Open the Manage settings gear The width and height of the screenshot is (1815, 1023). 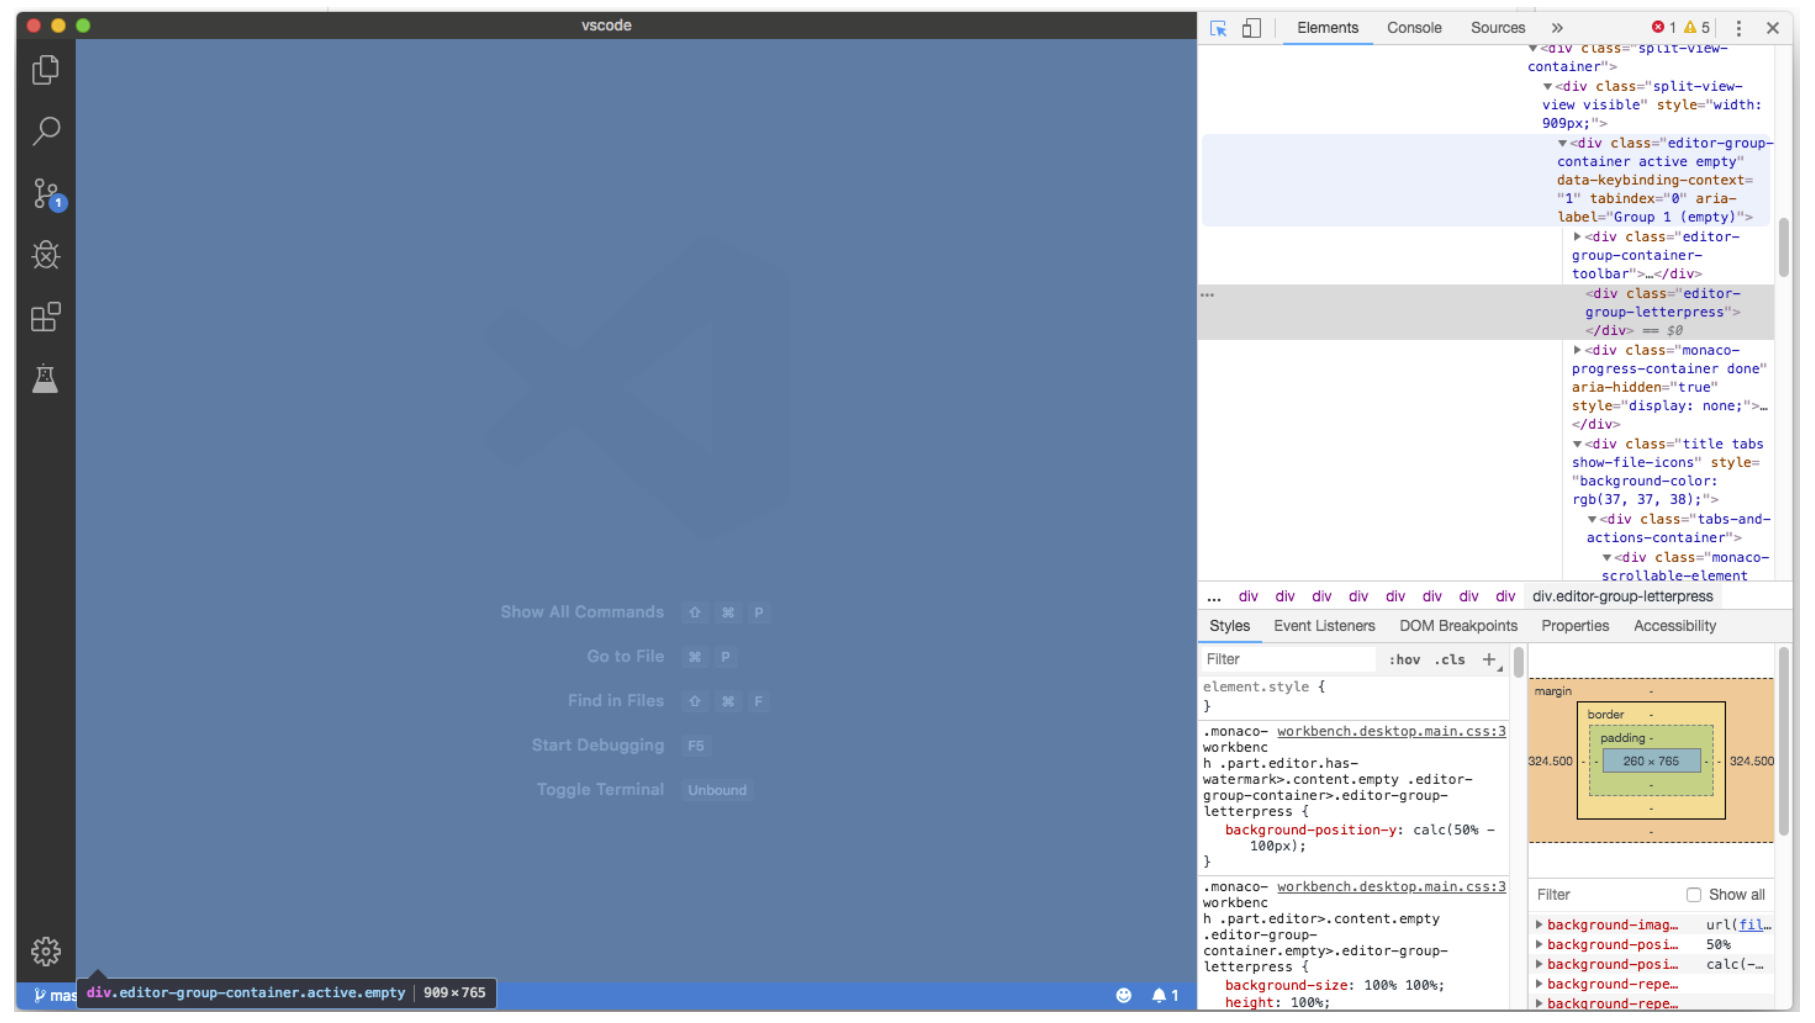[x=46, y=951]
